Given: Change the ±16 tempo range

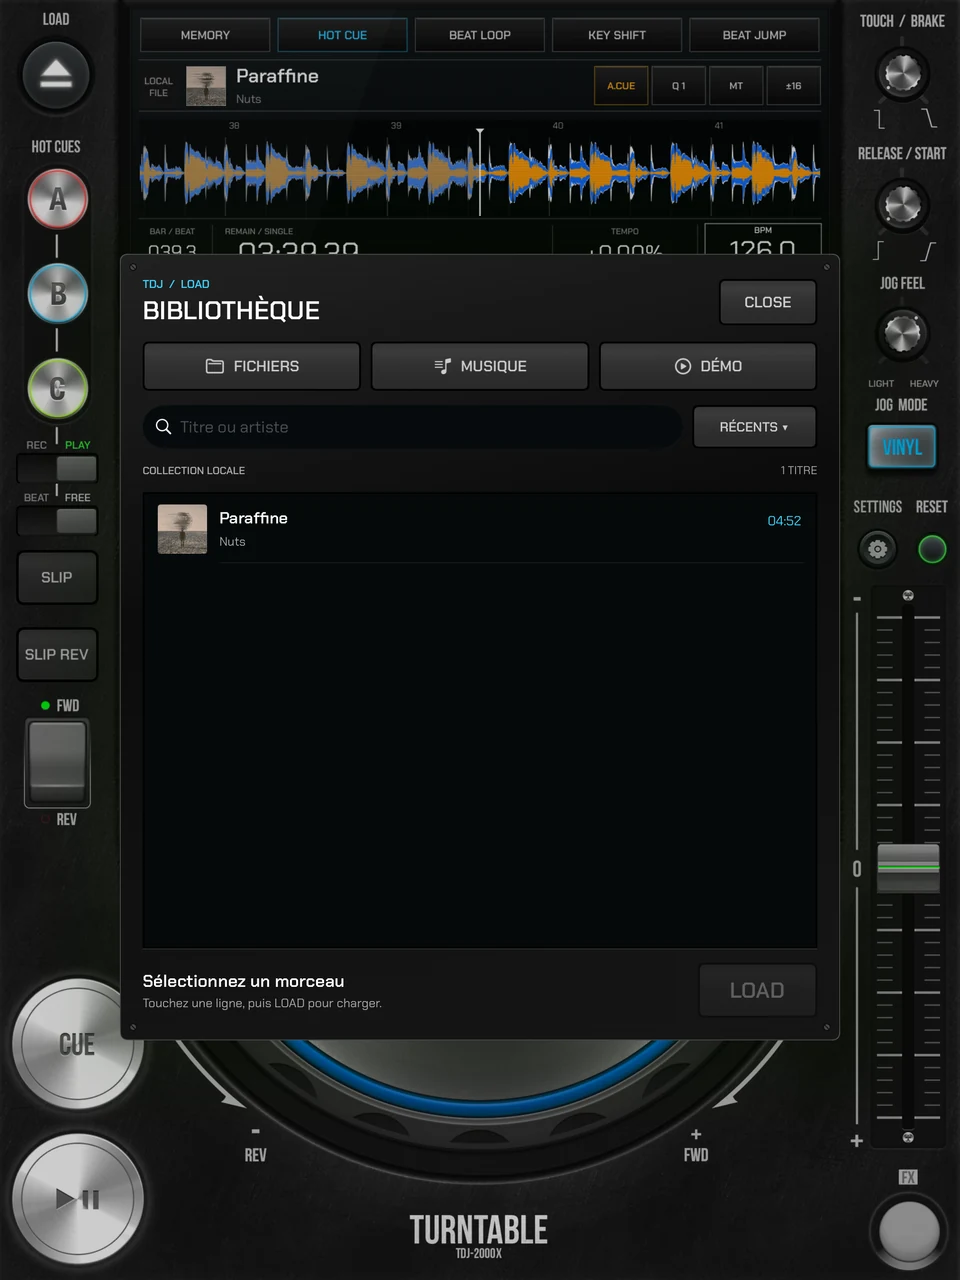Looking at the screenshot, I should pos(793,86).
